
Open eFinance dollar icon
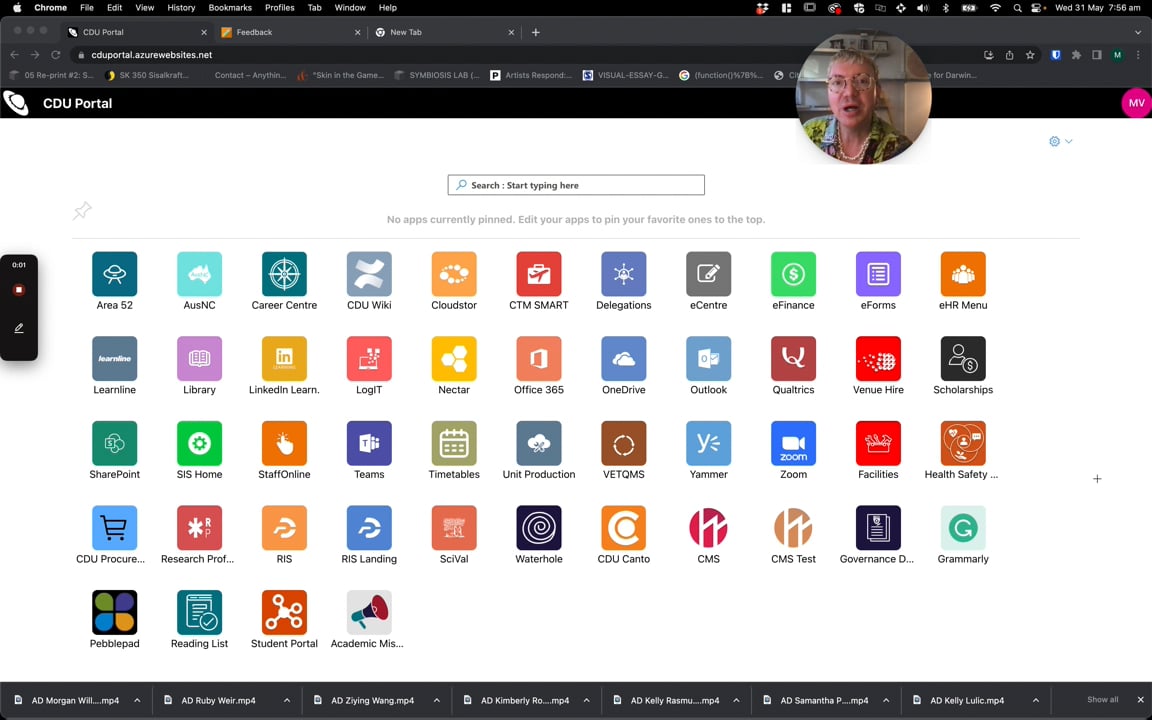(x=793, y=274)
